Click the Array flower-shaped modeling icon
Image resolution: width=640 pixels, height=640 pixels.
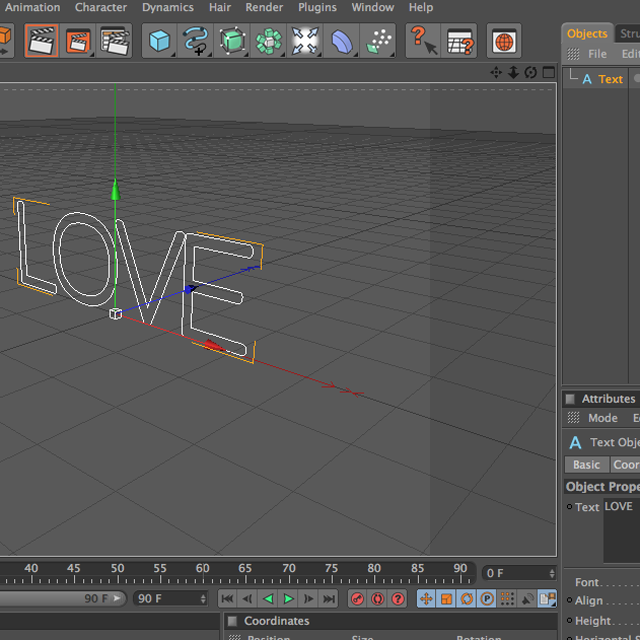[269, 41]
